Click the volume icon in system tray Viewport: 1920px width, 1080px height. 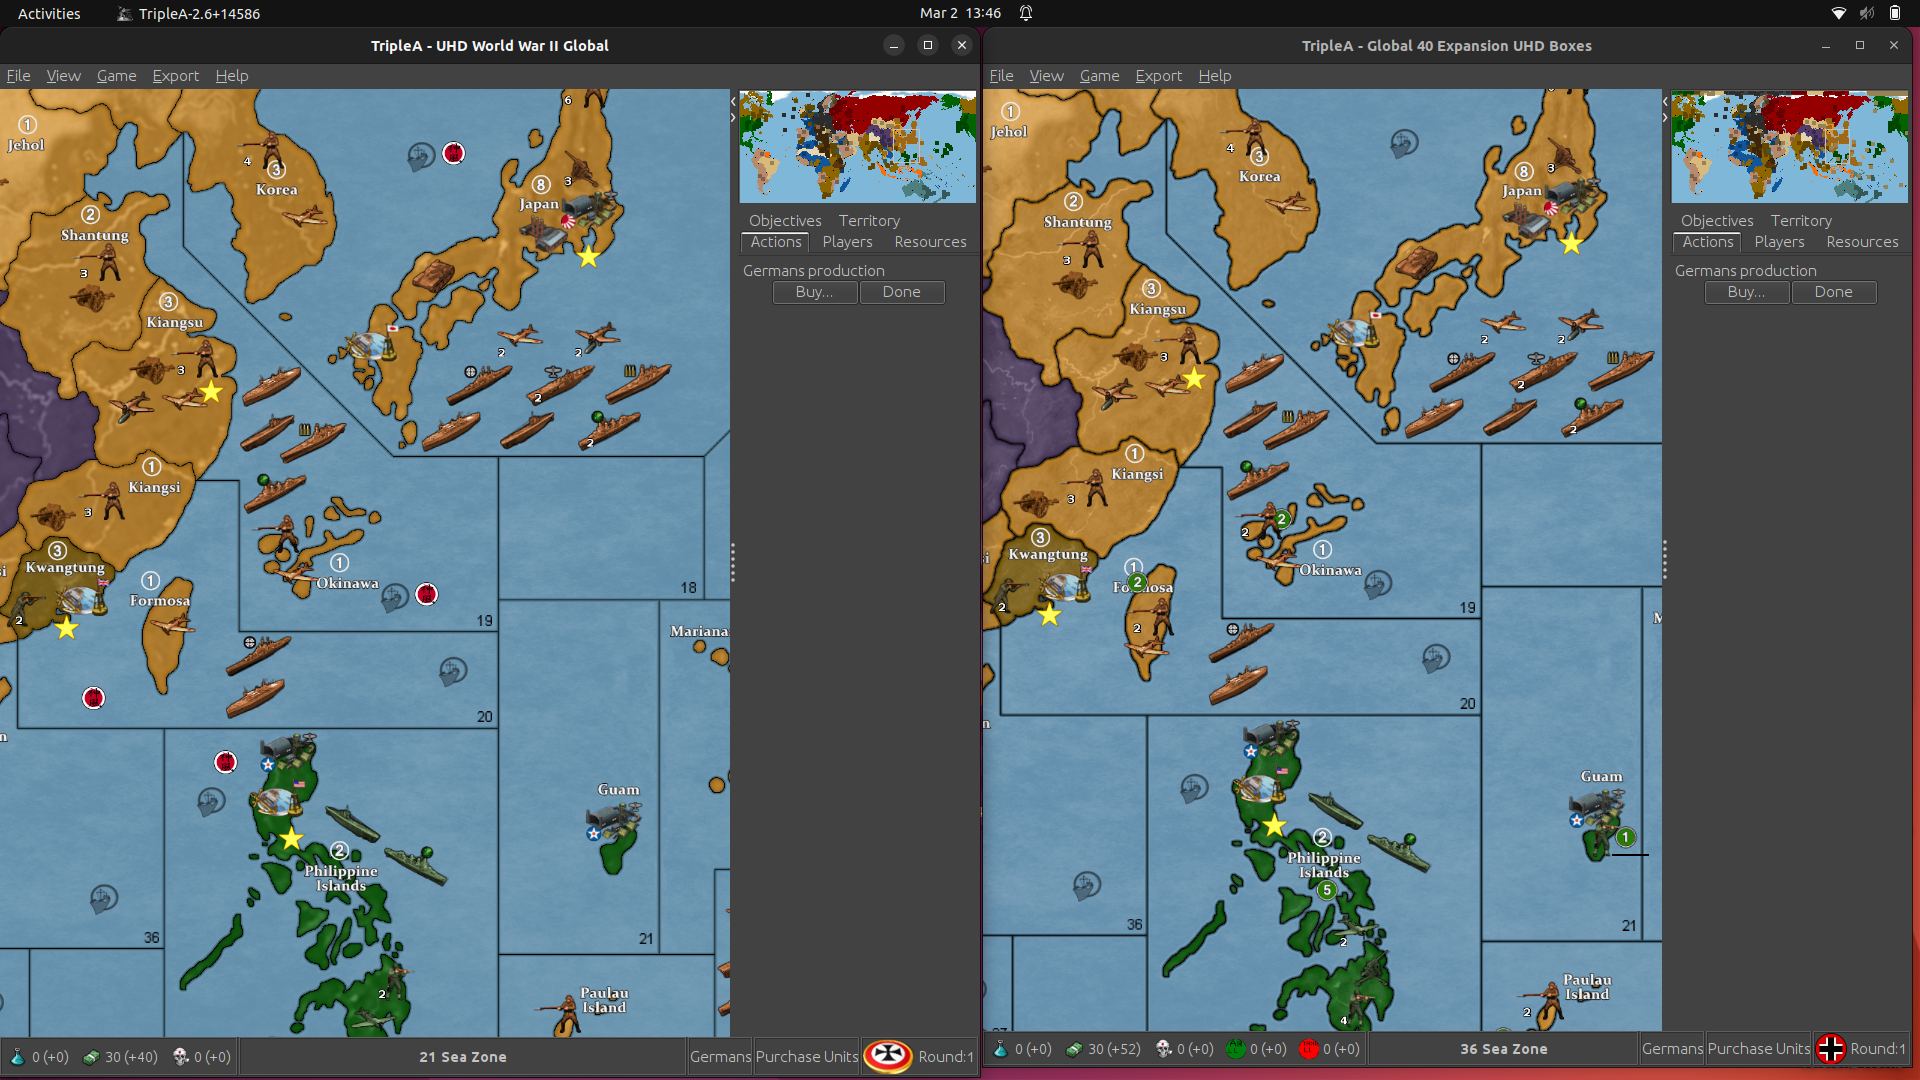click(x=1866, y=13)
